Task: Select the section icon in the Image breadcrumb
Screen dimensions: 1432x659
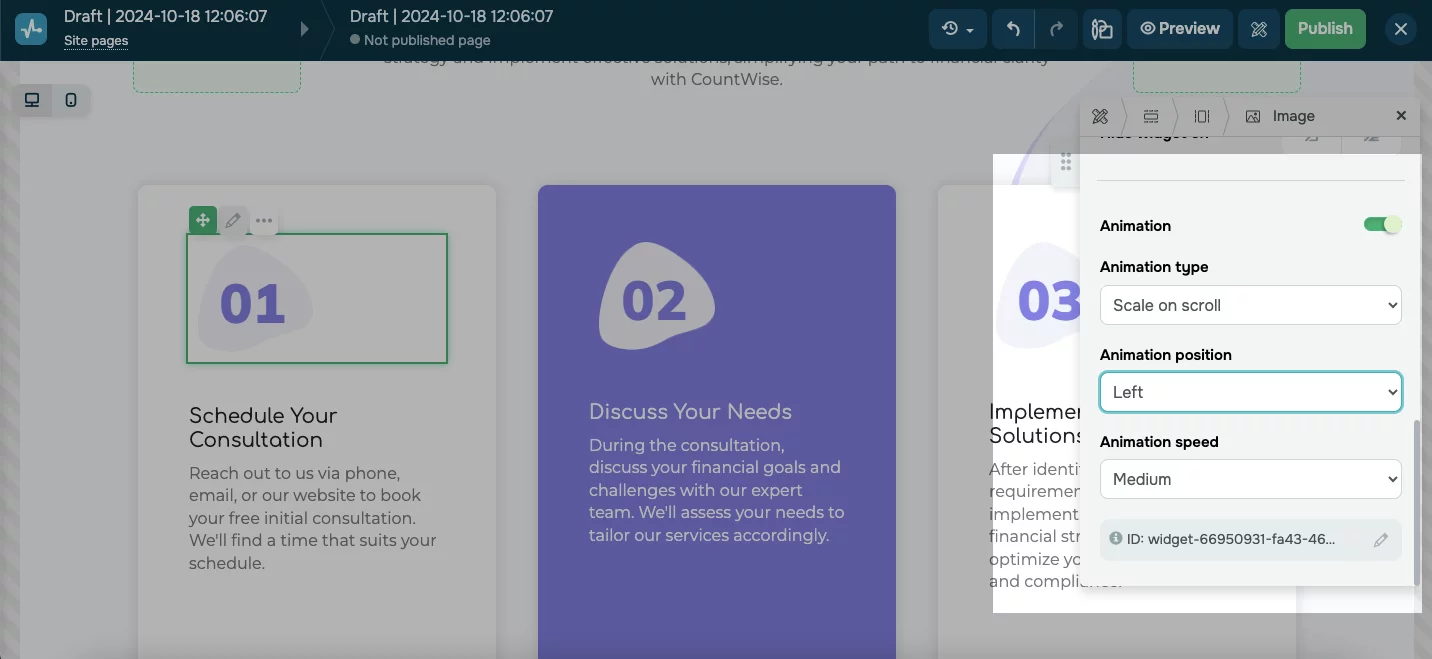Action: 1151,116
